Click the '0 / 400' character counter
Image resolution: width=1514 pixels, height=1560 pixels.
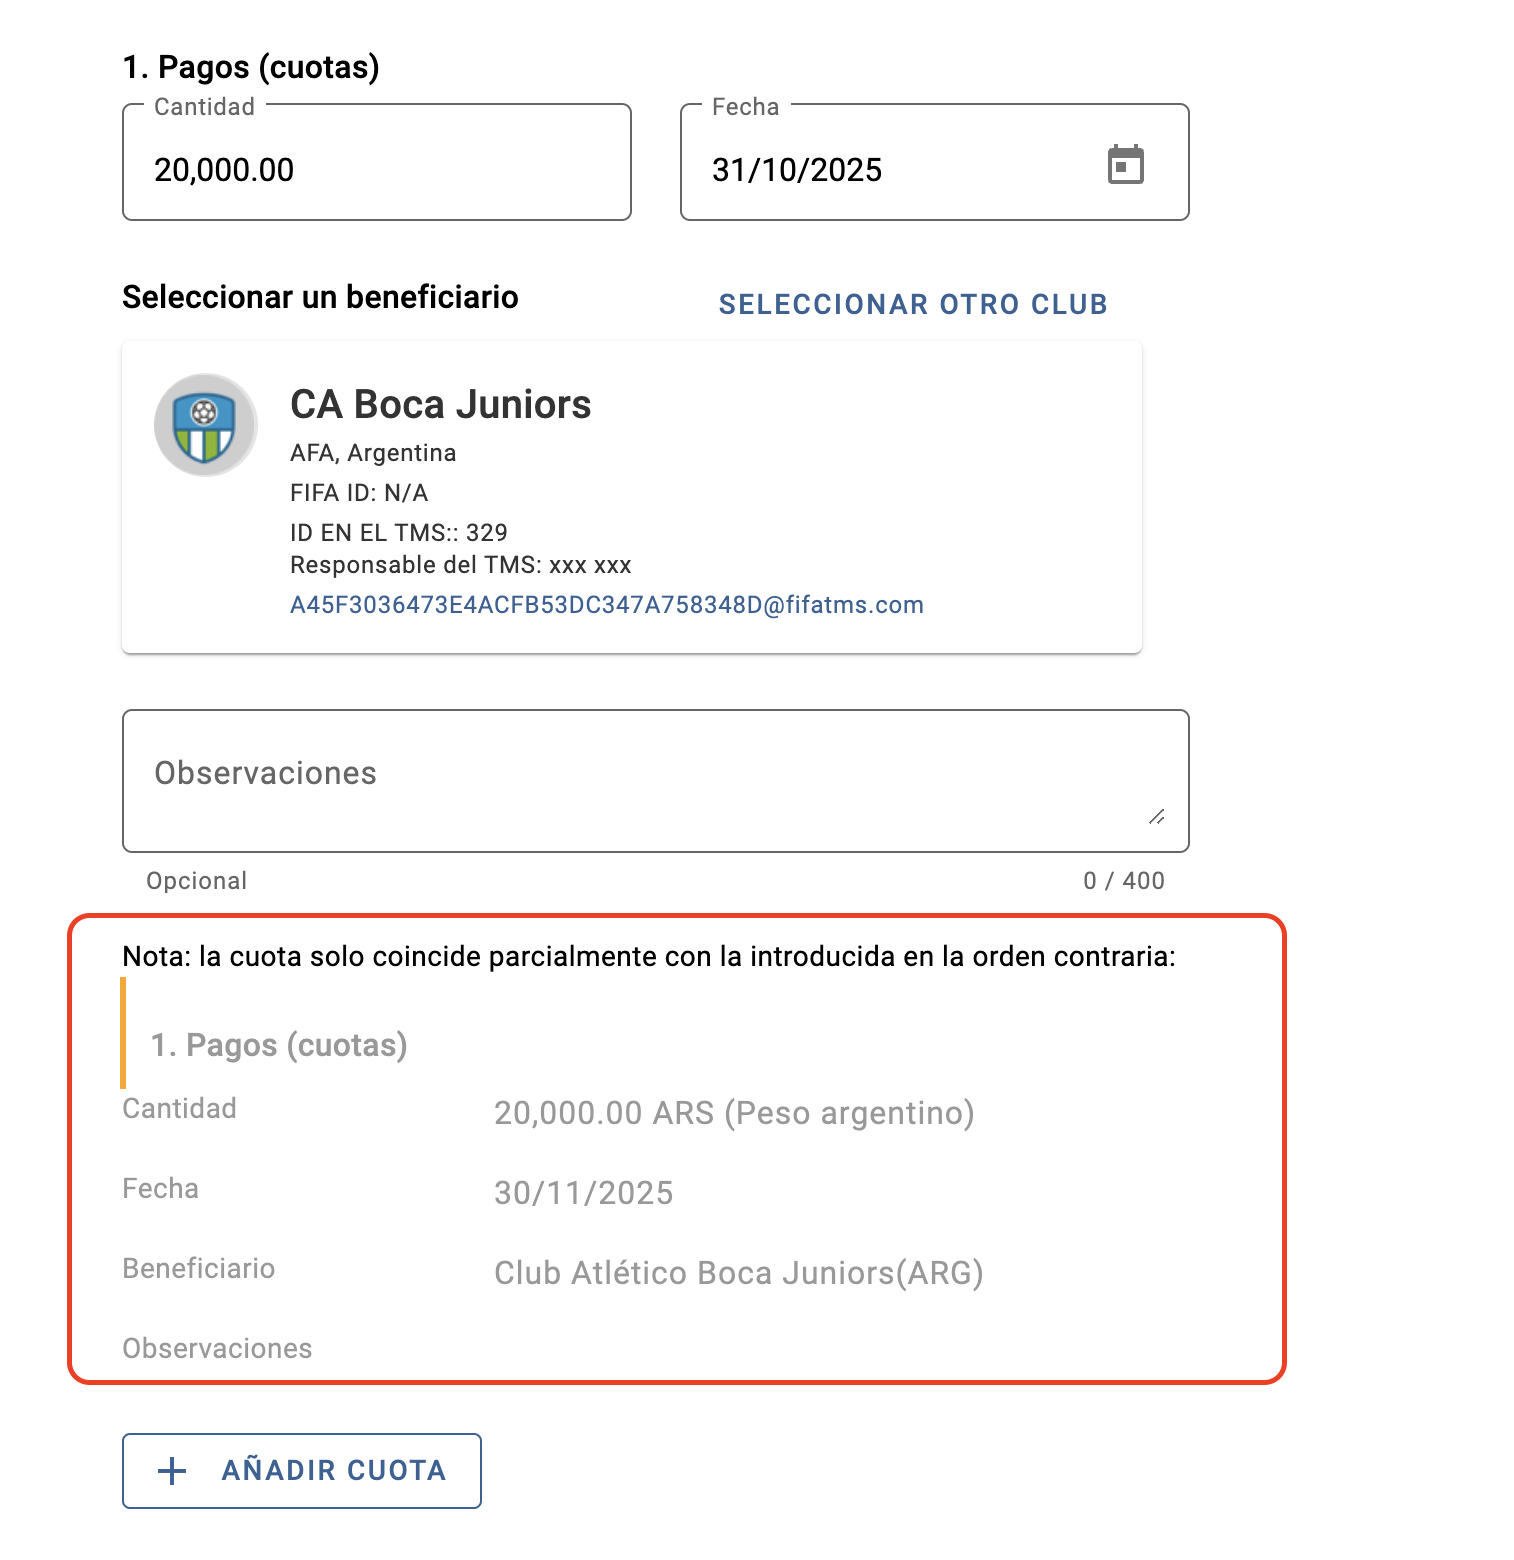tap(1124, 881)
